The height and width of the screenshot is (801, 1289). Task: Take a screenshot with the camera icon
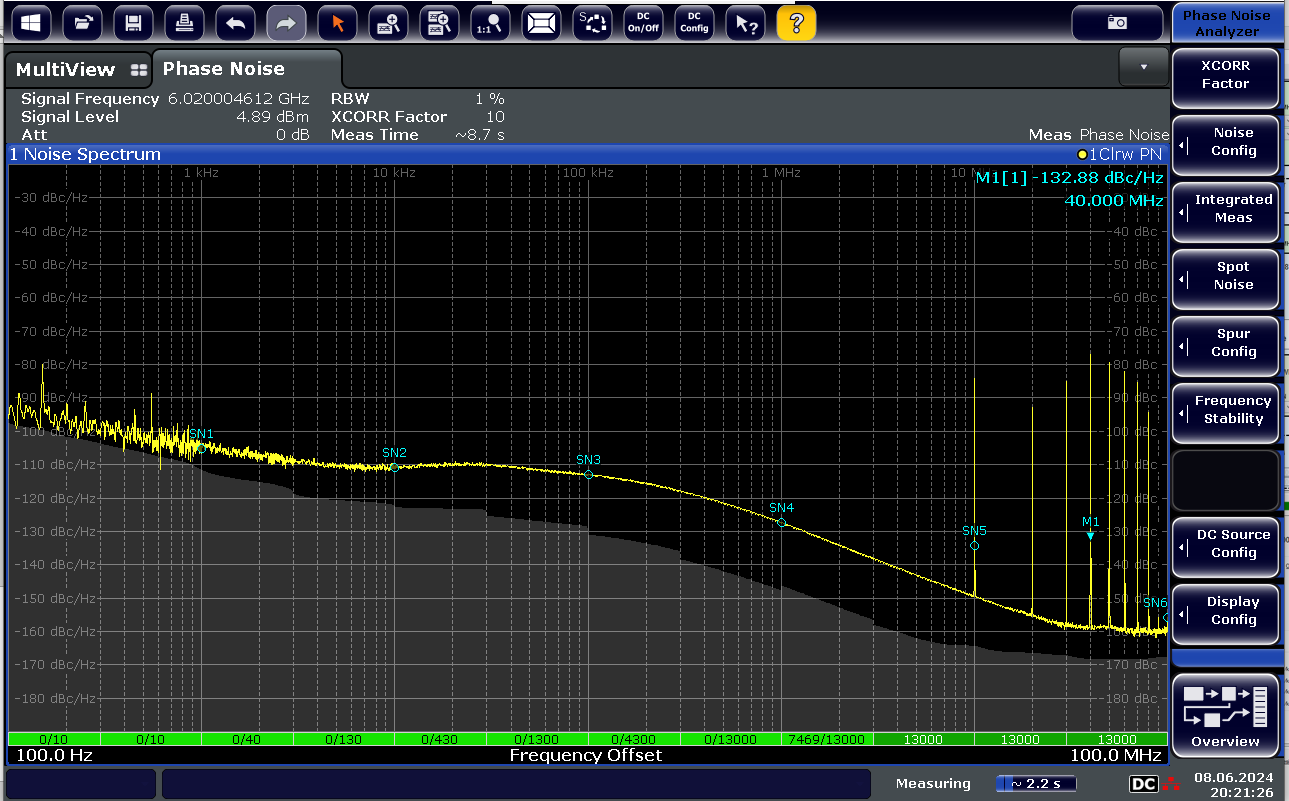click(x=1117, y=22)
